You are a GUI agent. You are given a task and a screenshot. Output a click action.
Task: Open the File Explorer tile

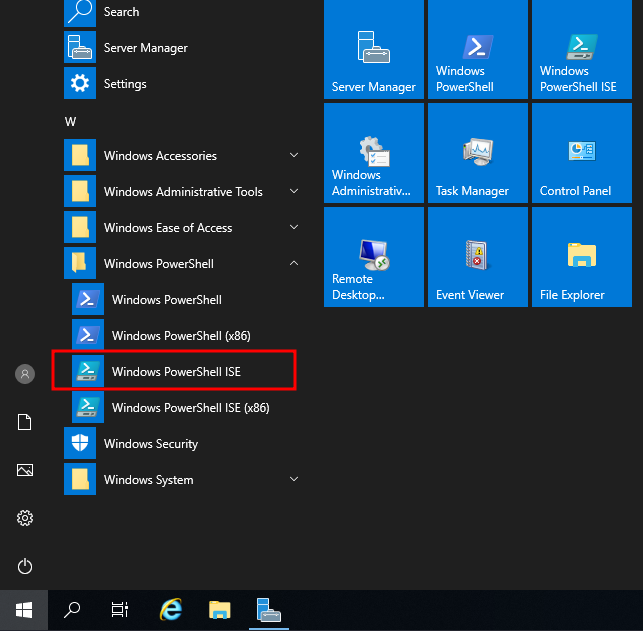click(581, 257)
